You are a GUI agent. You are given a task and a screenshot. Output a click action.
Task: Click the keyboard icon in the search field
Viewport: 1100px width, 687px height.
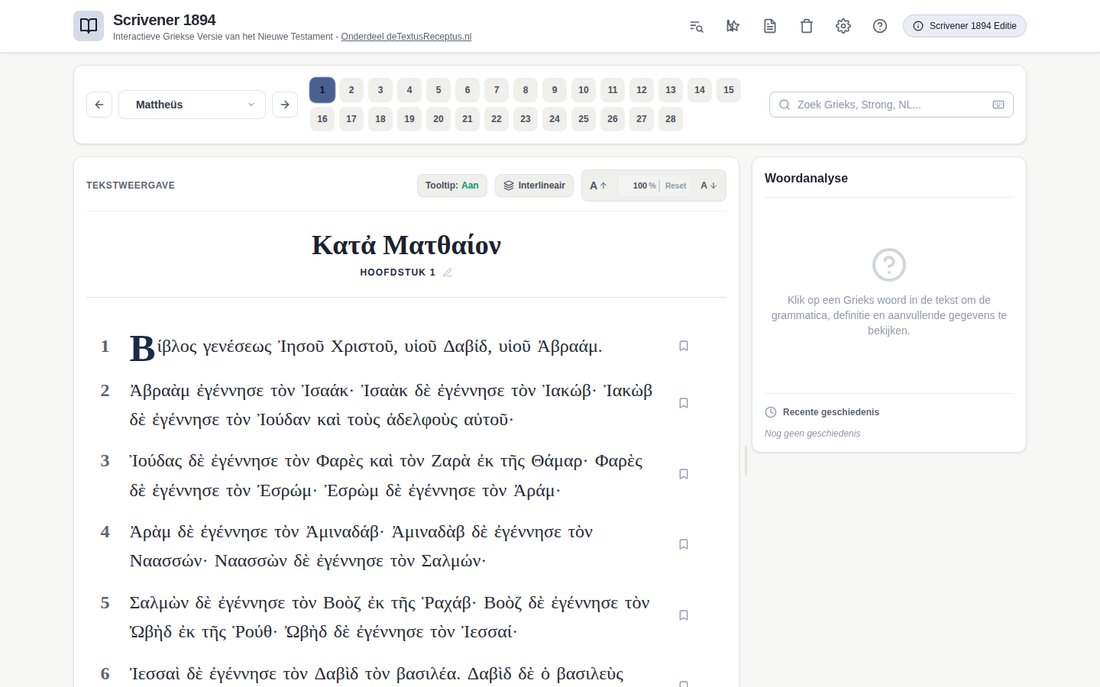(x=998, y=105)
